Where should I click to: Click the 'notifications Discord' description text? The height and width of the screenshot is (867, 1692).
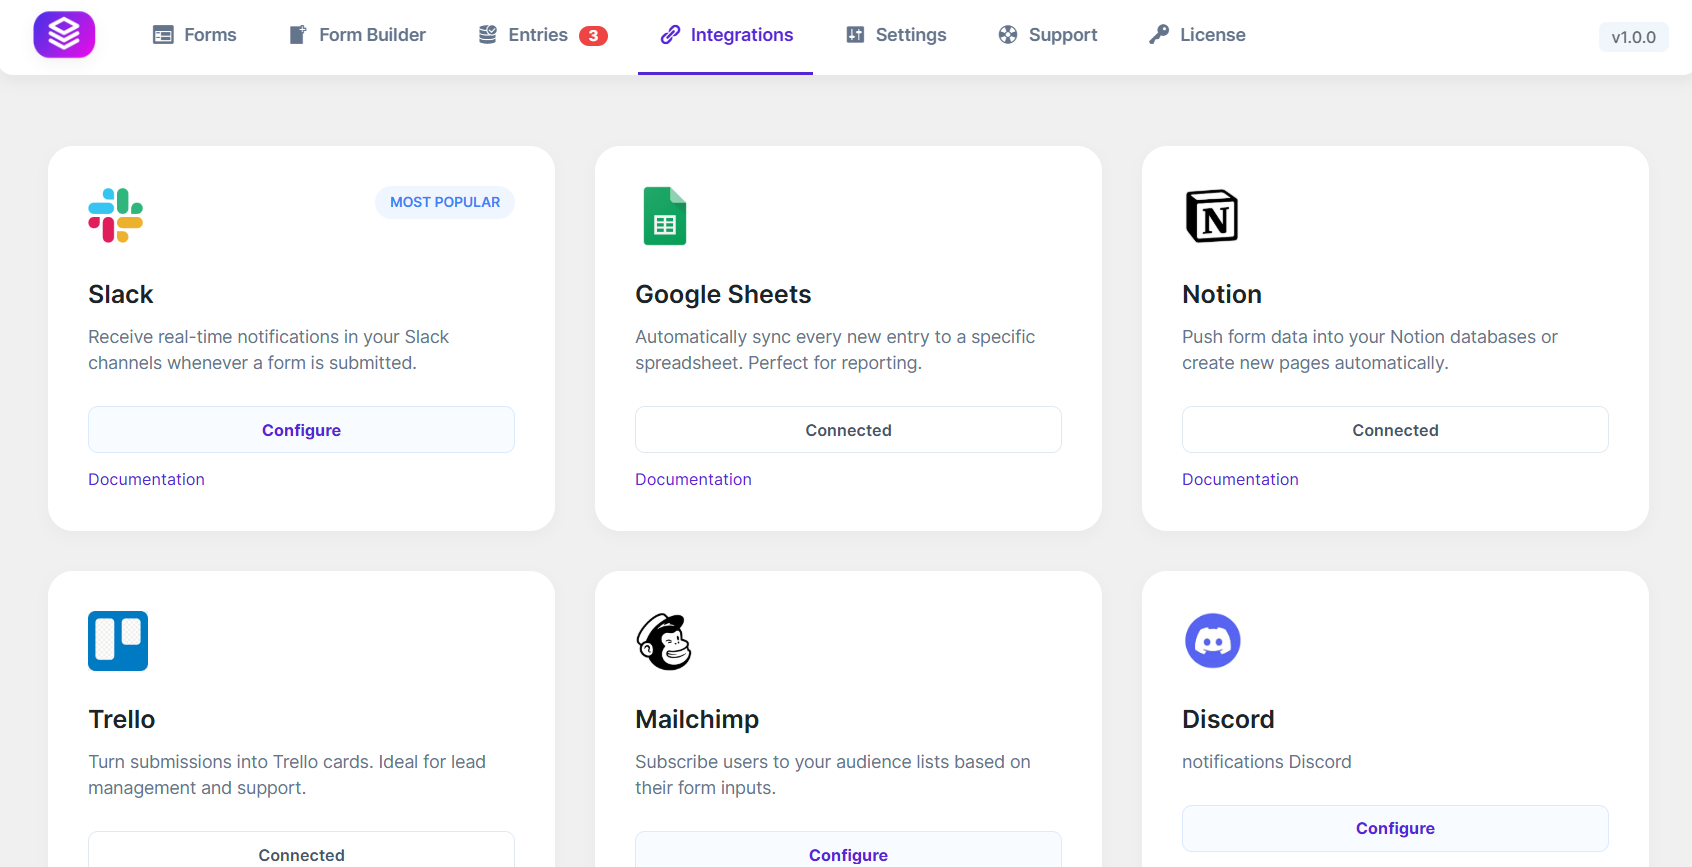point(1266,762)
